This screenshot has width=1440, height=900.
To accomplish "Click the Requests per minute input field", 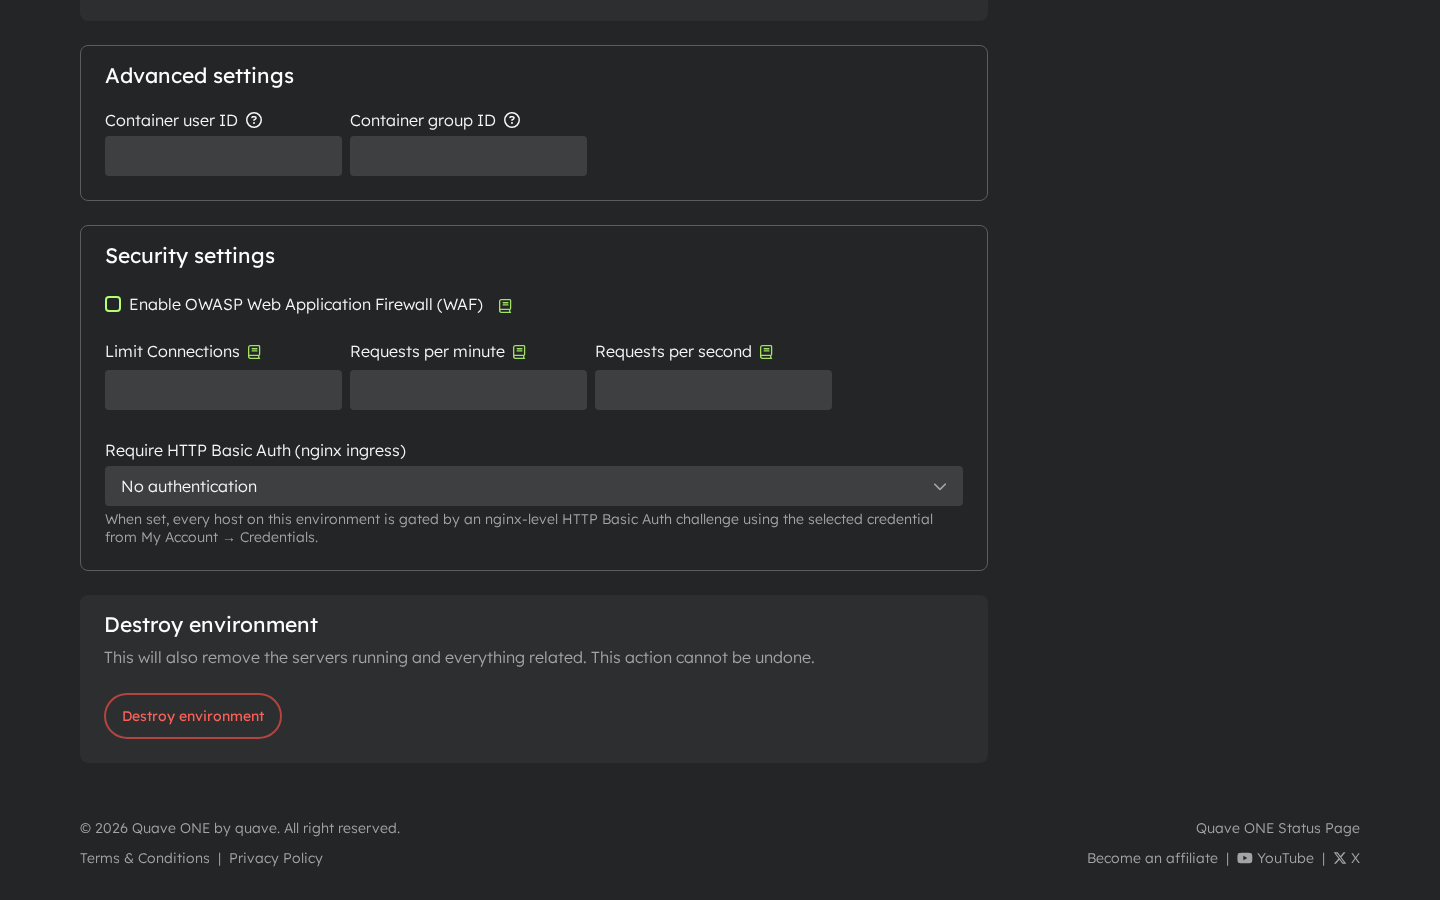I will point(467,390).
